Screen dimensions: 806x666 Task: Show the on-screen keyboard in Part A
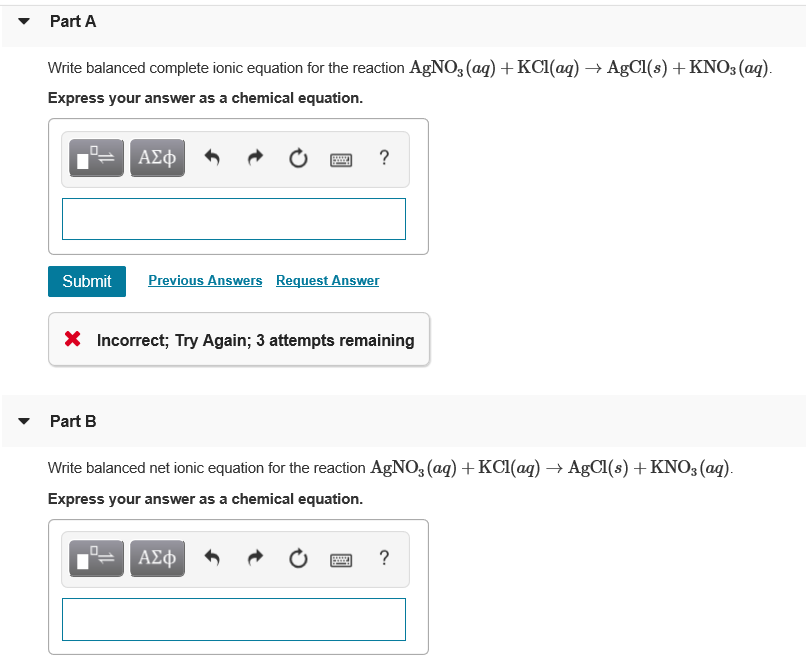(340, 158)
